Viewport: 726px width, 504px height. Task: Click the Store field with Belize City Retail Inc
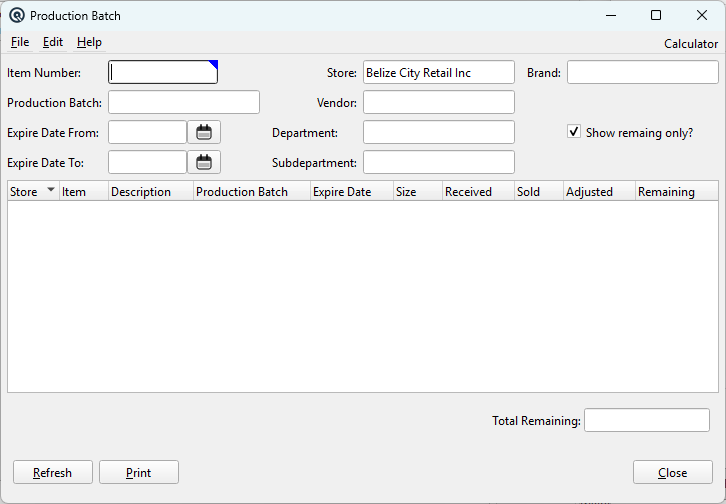coord(438,72)
